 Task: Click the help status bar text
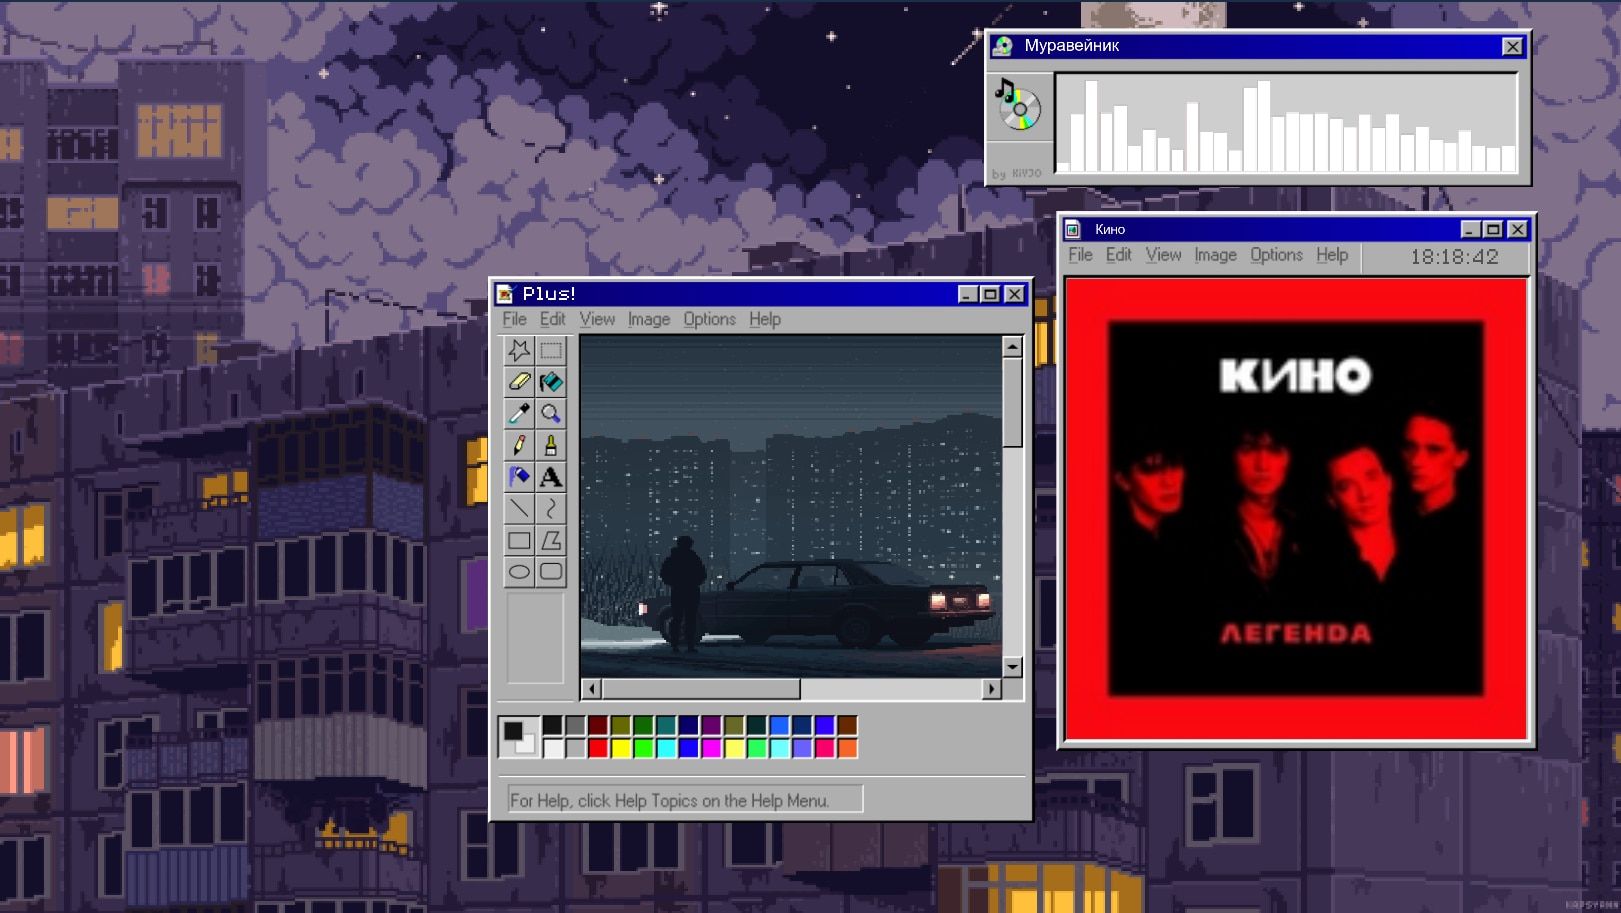[669, 801]
